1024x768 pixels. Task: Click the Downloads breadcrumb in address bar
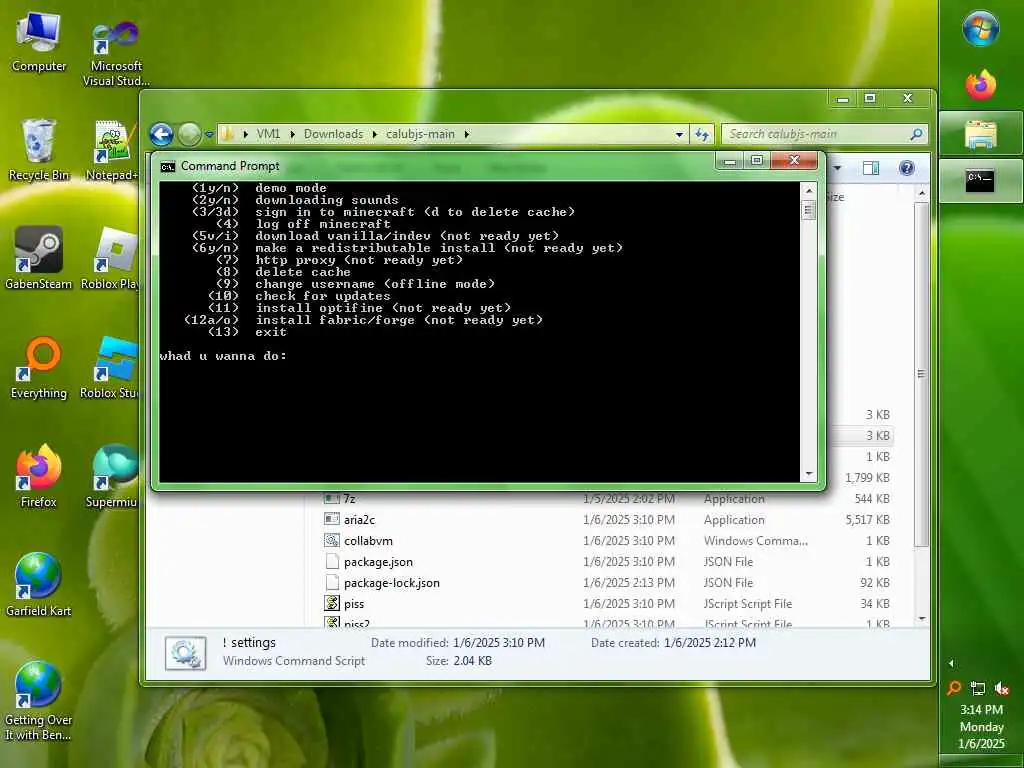click(x=333, y=134)
